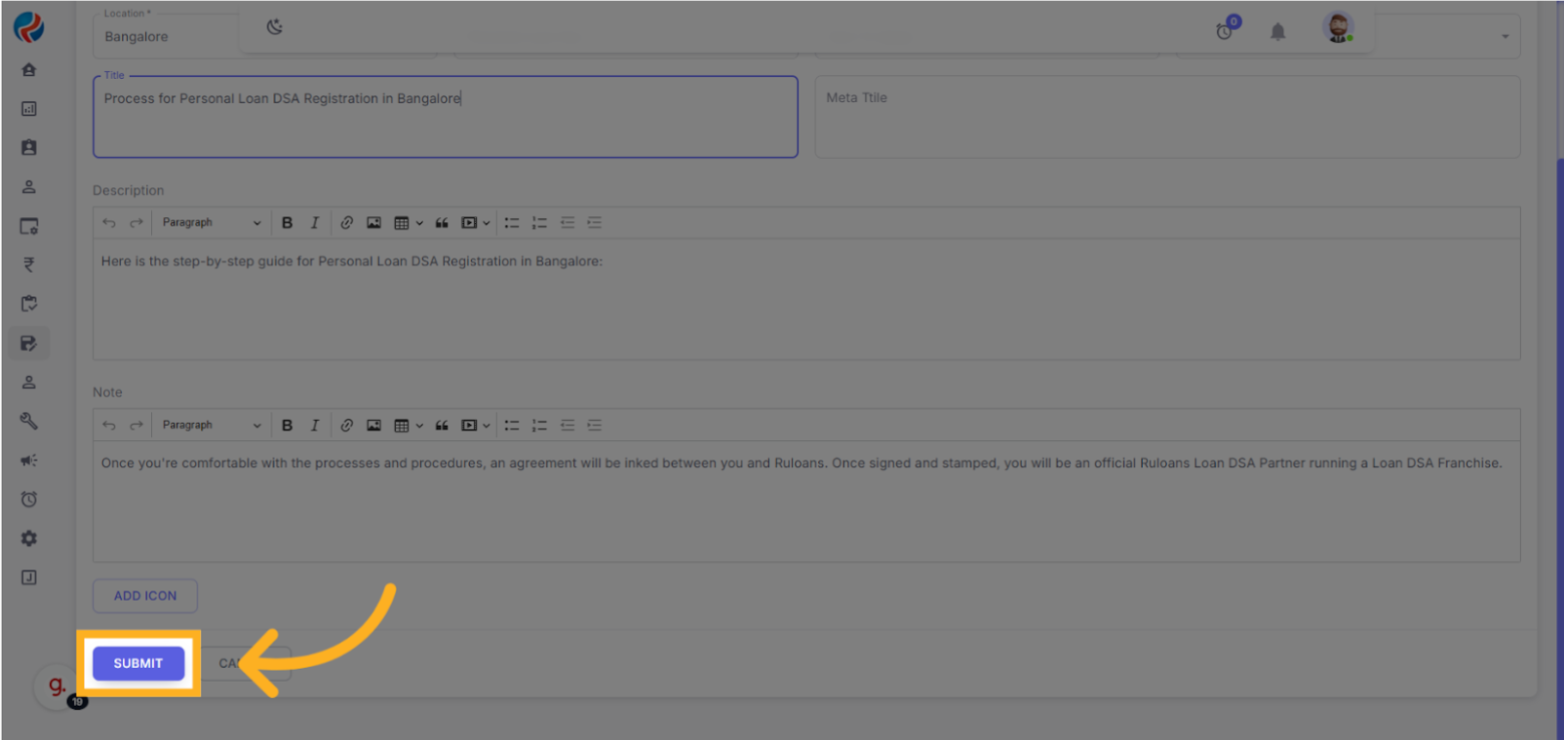Click the SUBMIT button
1564x740 pixels.
[138, 663]
